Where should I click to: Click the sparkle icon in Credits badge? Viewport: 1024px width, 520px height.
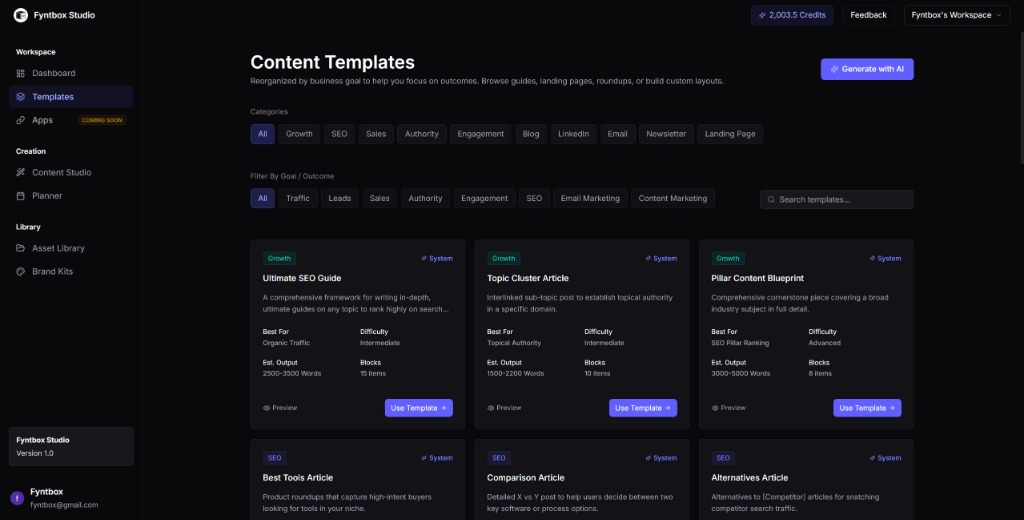pyautogui.click(x=762, y=15)
